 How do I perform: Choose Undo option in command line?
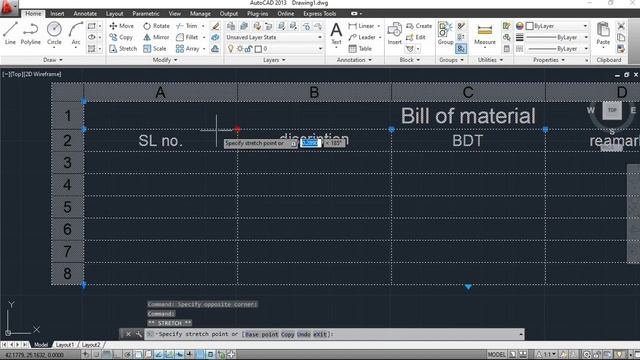(304, 334)
